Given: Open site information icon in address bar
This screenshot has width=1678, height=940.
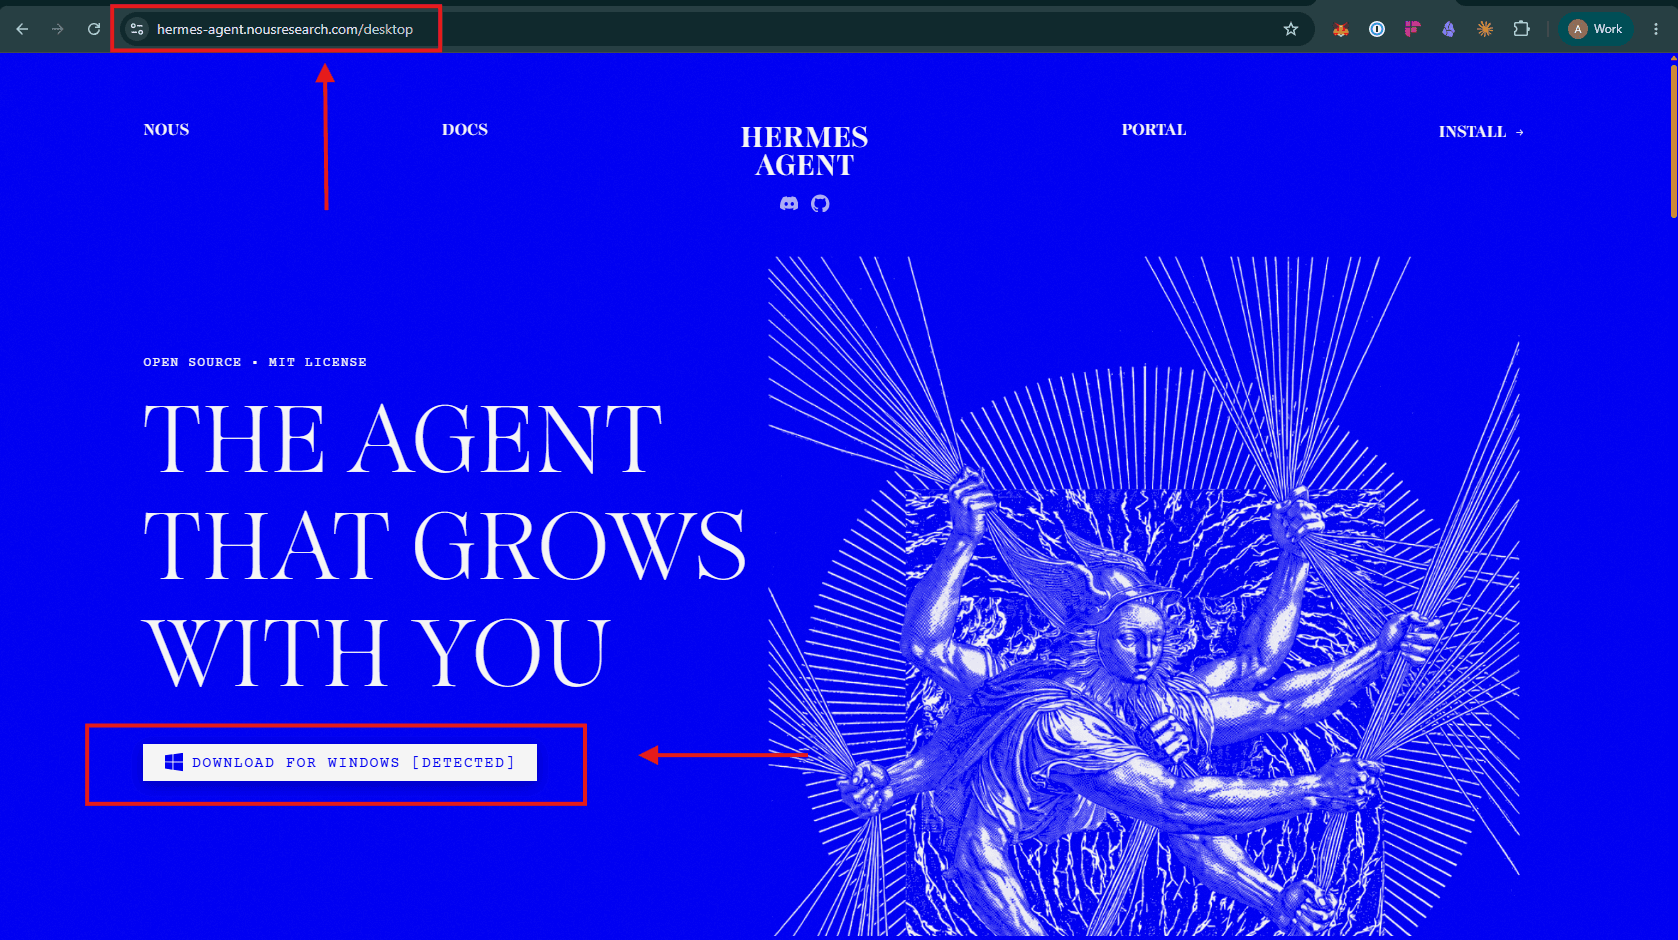Looking at the screenshot, I should coord(137,29).
